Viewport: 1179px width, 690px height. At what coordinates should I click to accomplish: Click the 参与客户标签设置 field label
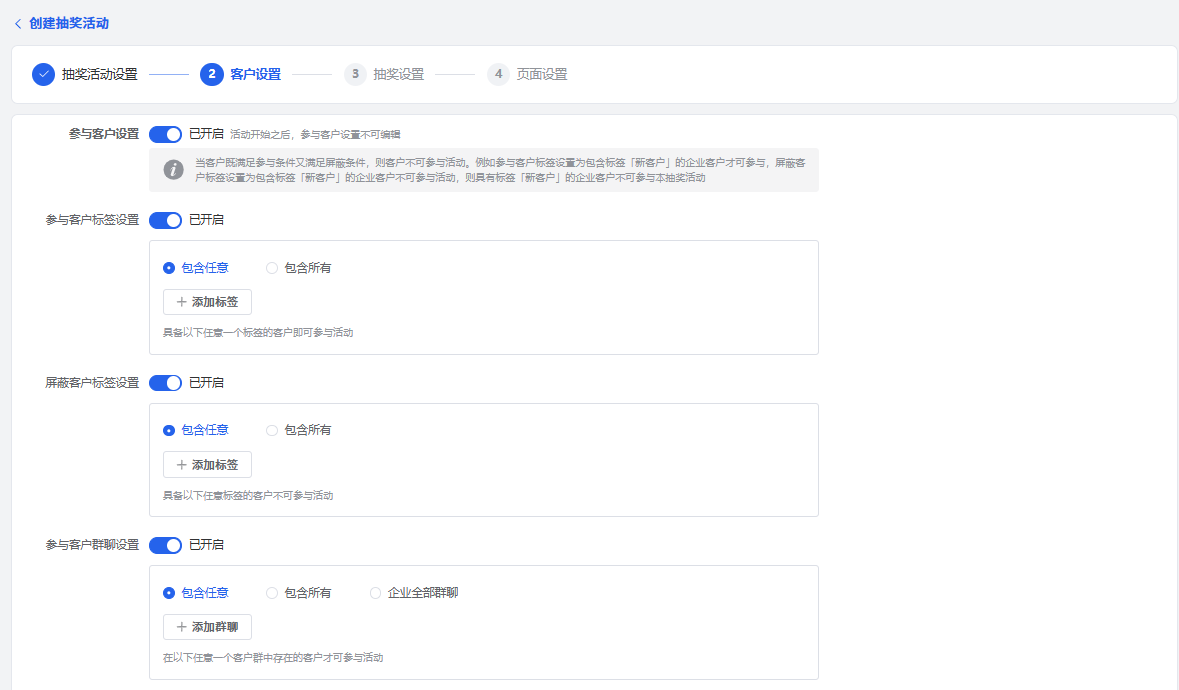click(x=92, y=220)
